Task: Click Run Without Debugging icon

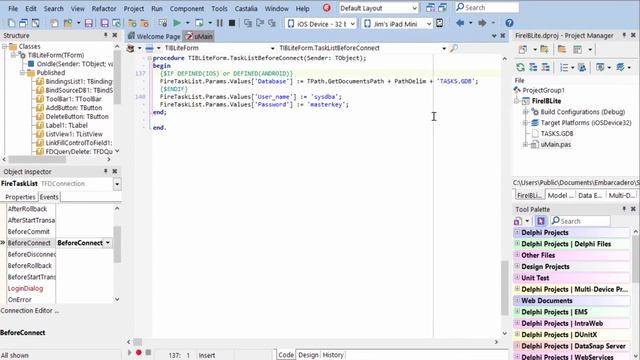Action: pyautogui.click(x=199, y=23)
